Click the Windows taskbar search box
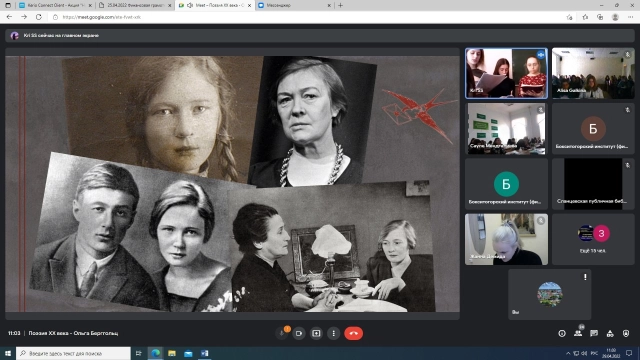This screenshot has width=640, height=360. [x=73, y=353]
